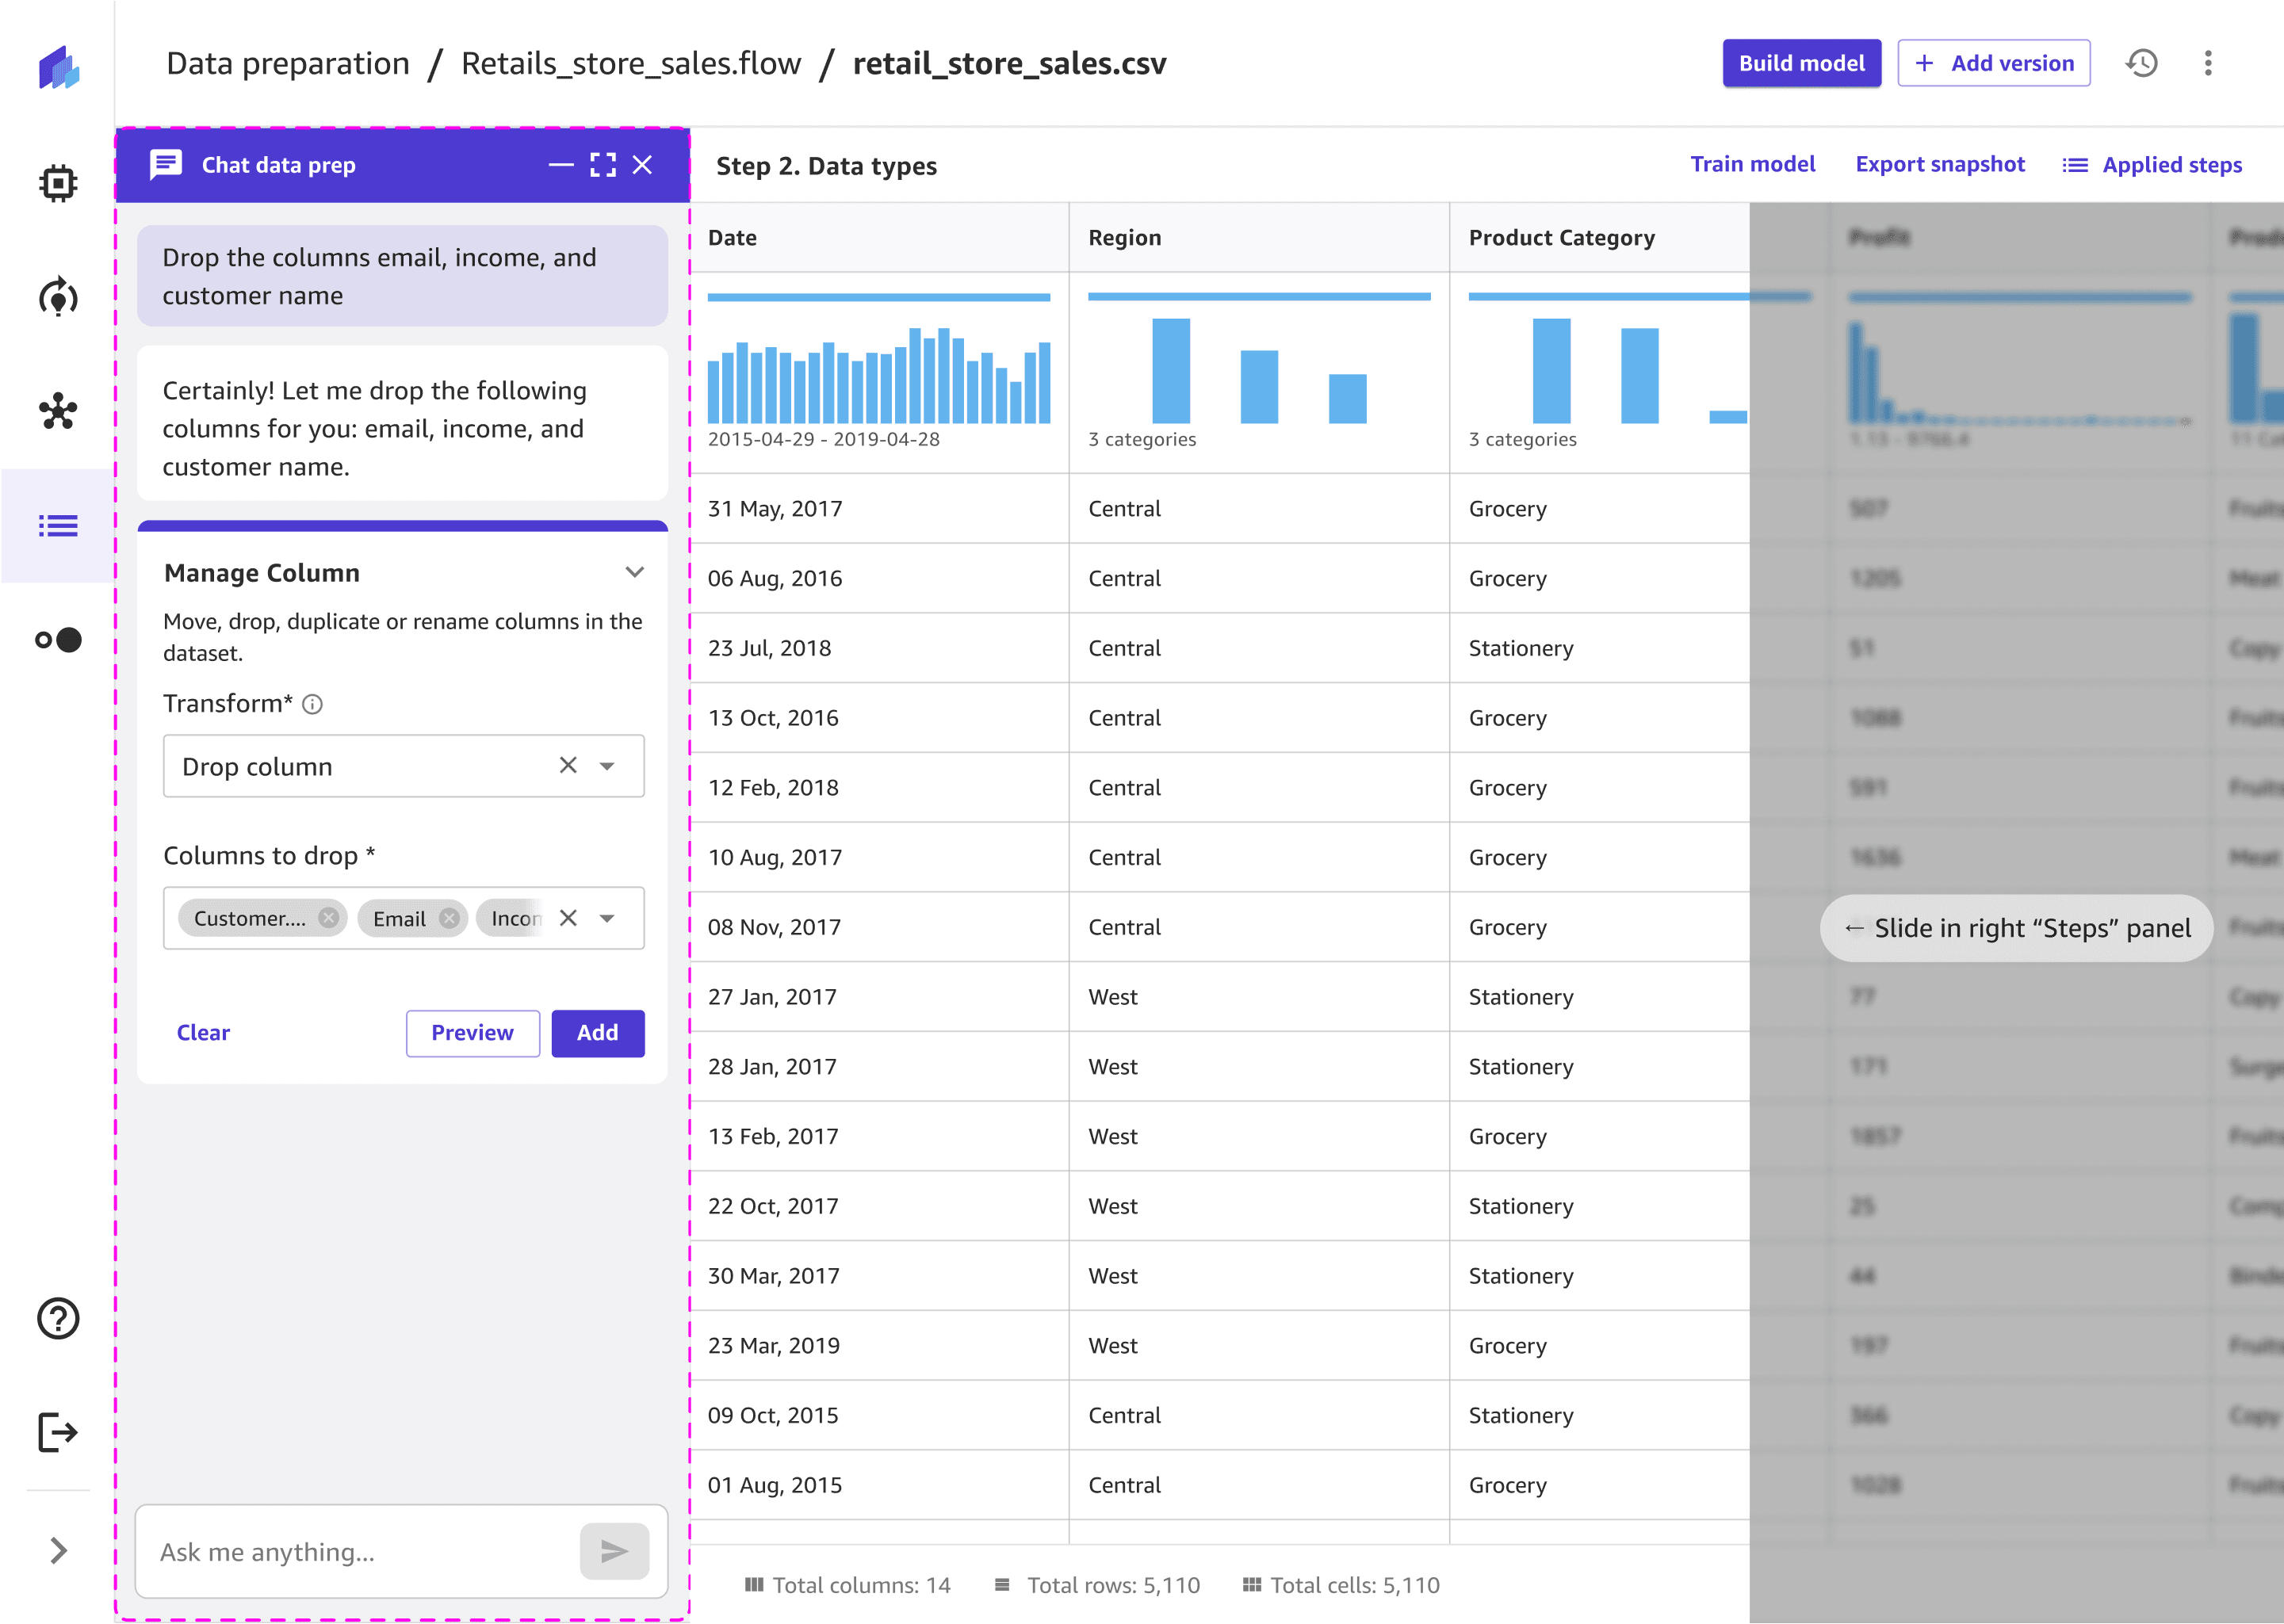Open the Columns to drop dropdown arrow
The height and width of the screenshot is (1624, 2284).
point(607,919)
